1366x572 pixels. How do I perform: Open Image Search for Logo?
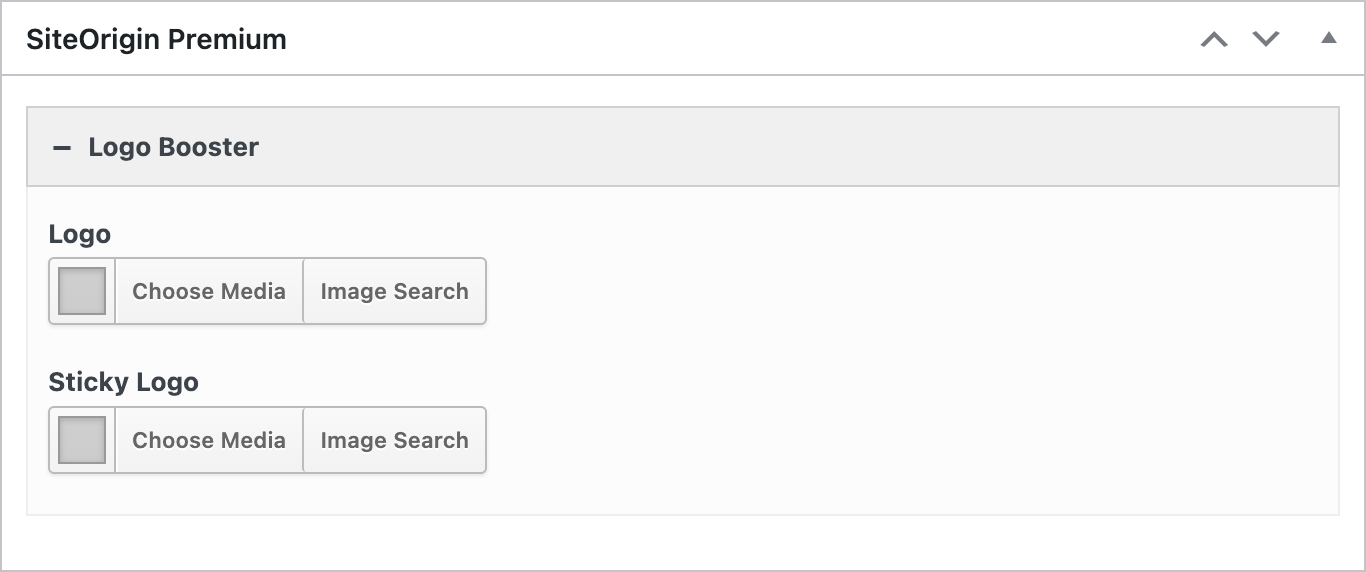tap(394, 291)
